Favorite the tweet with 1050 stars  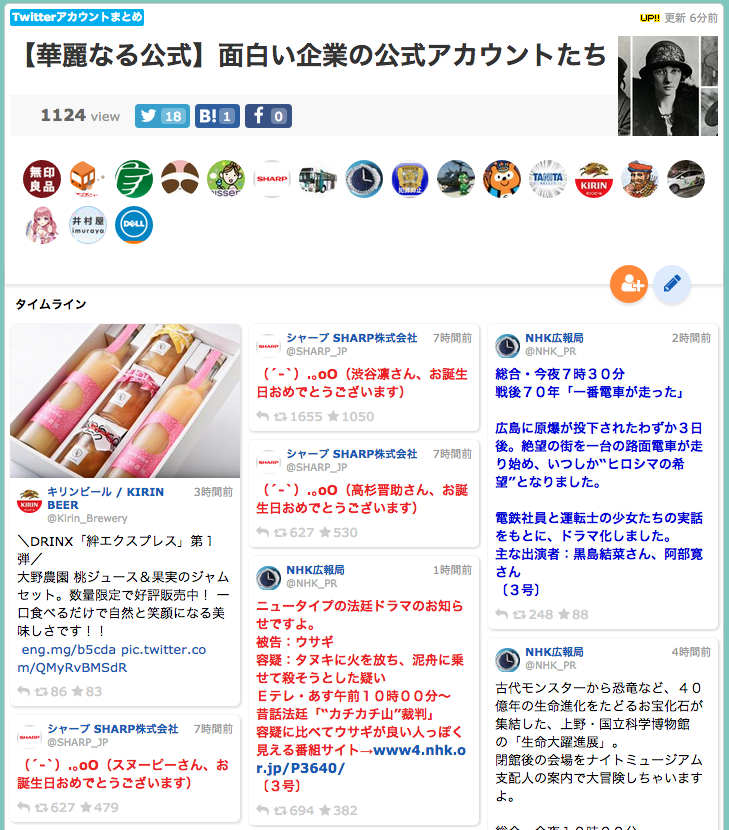click(x=350, y=417)
